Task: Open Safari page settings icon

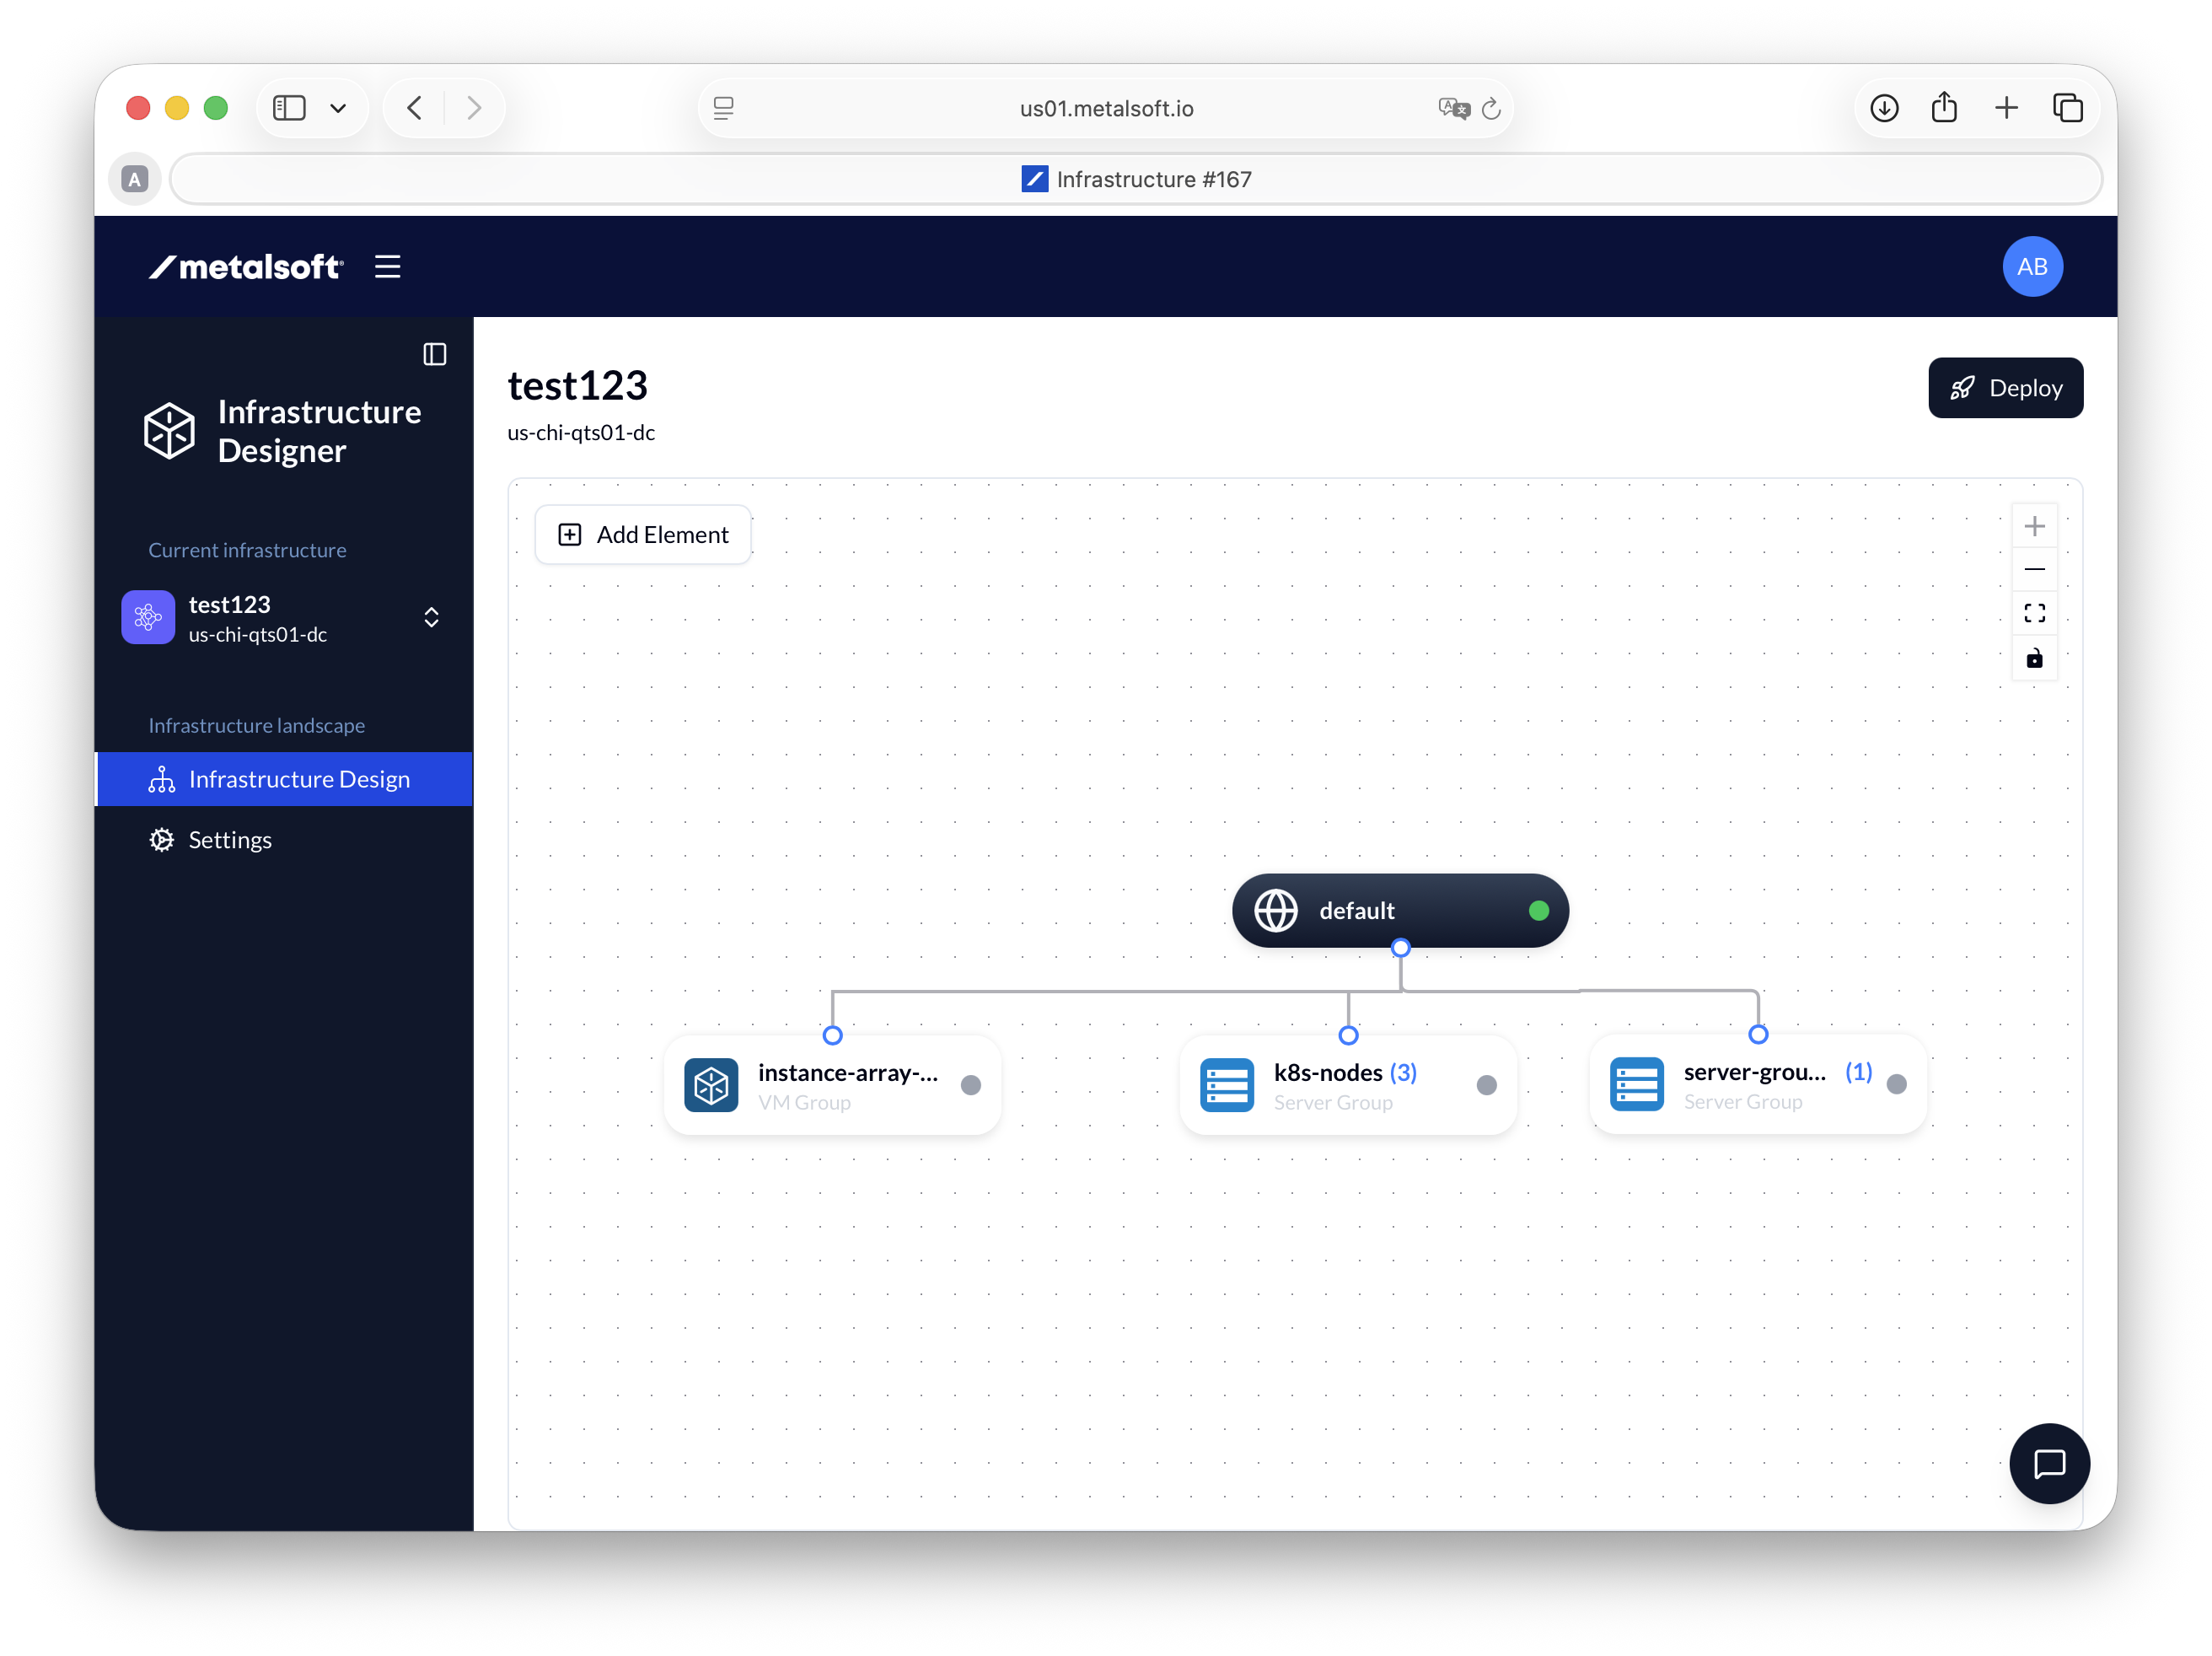Action: tap(723, 108)
